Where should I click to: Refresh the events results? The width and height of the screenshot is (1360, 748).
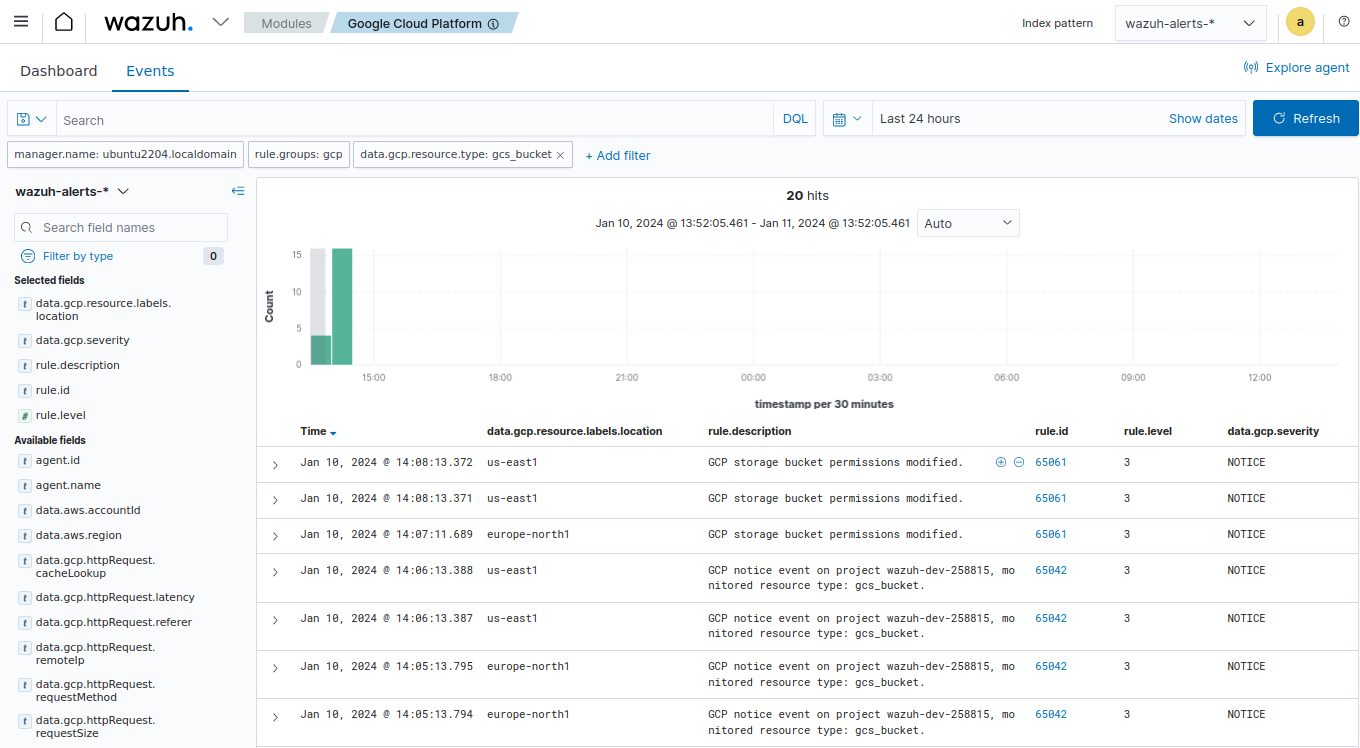[1306, 118]
